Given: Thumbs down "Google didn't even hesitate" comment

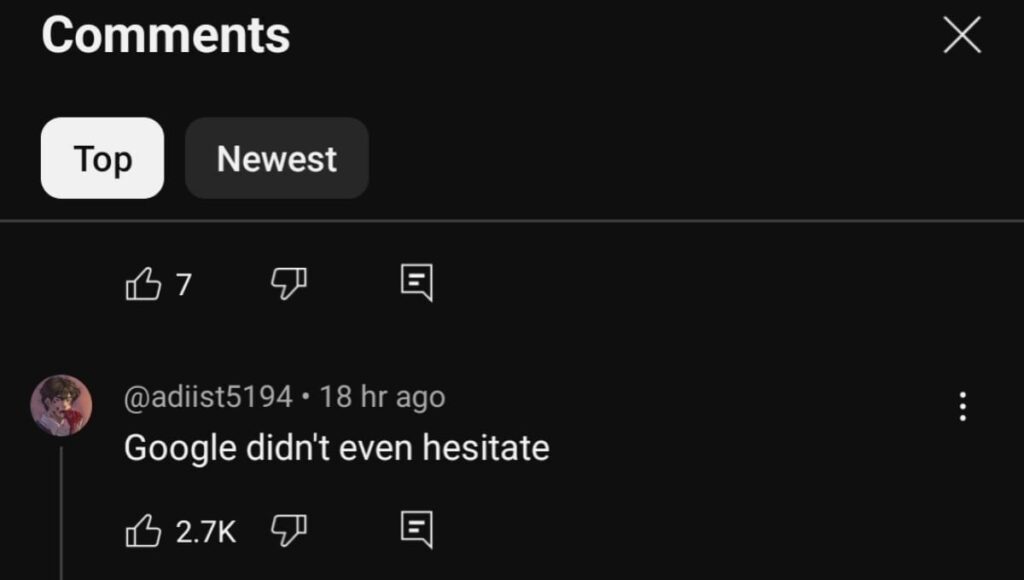Looking at the screenshot, I should (x=288, y=530).
